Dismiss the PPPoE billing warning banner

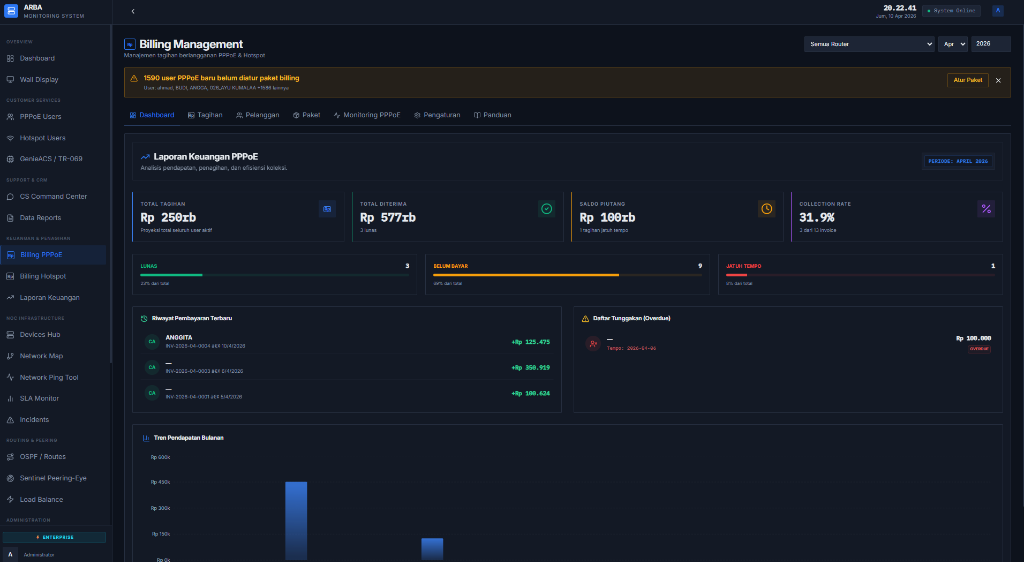tap(998, 80)
